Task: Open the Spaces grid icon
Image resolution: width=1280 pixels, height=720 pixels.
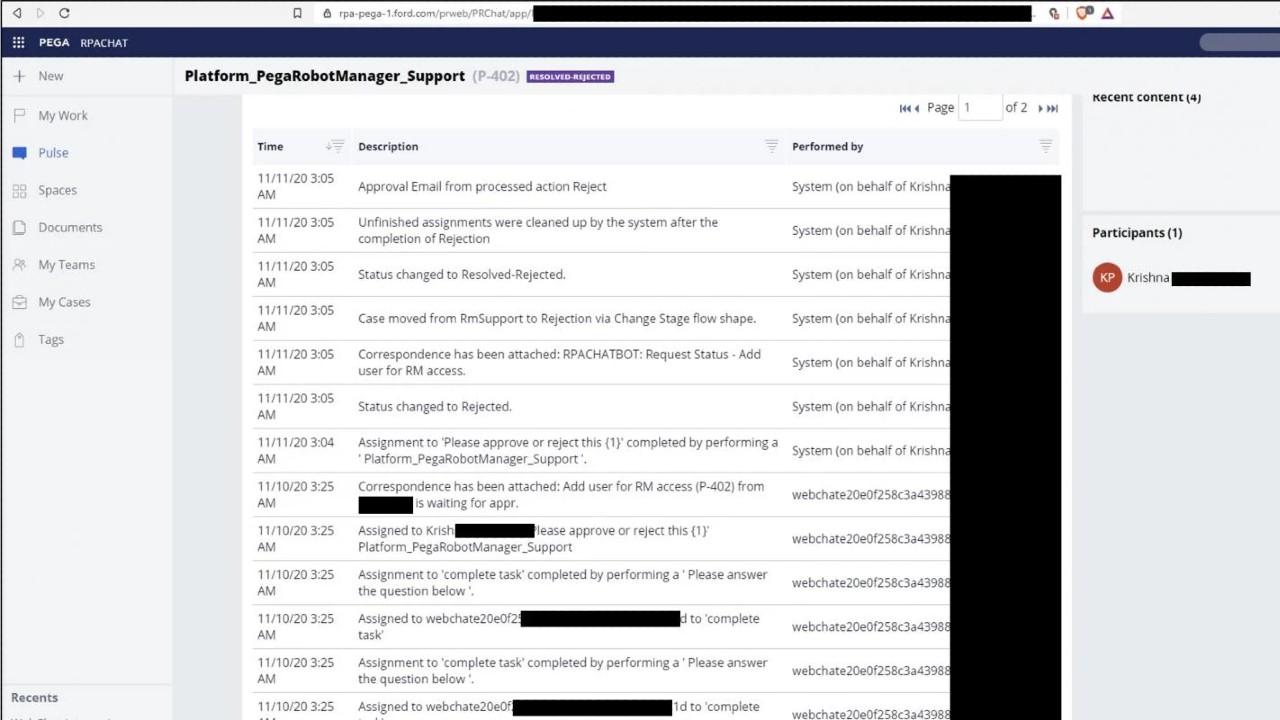Action: [19, 190]
